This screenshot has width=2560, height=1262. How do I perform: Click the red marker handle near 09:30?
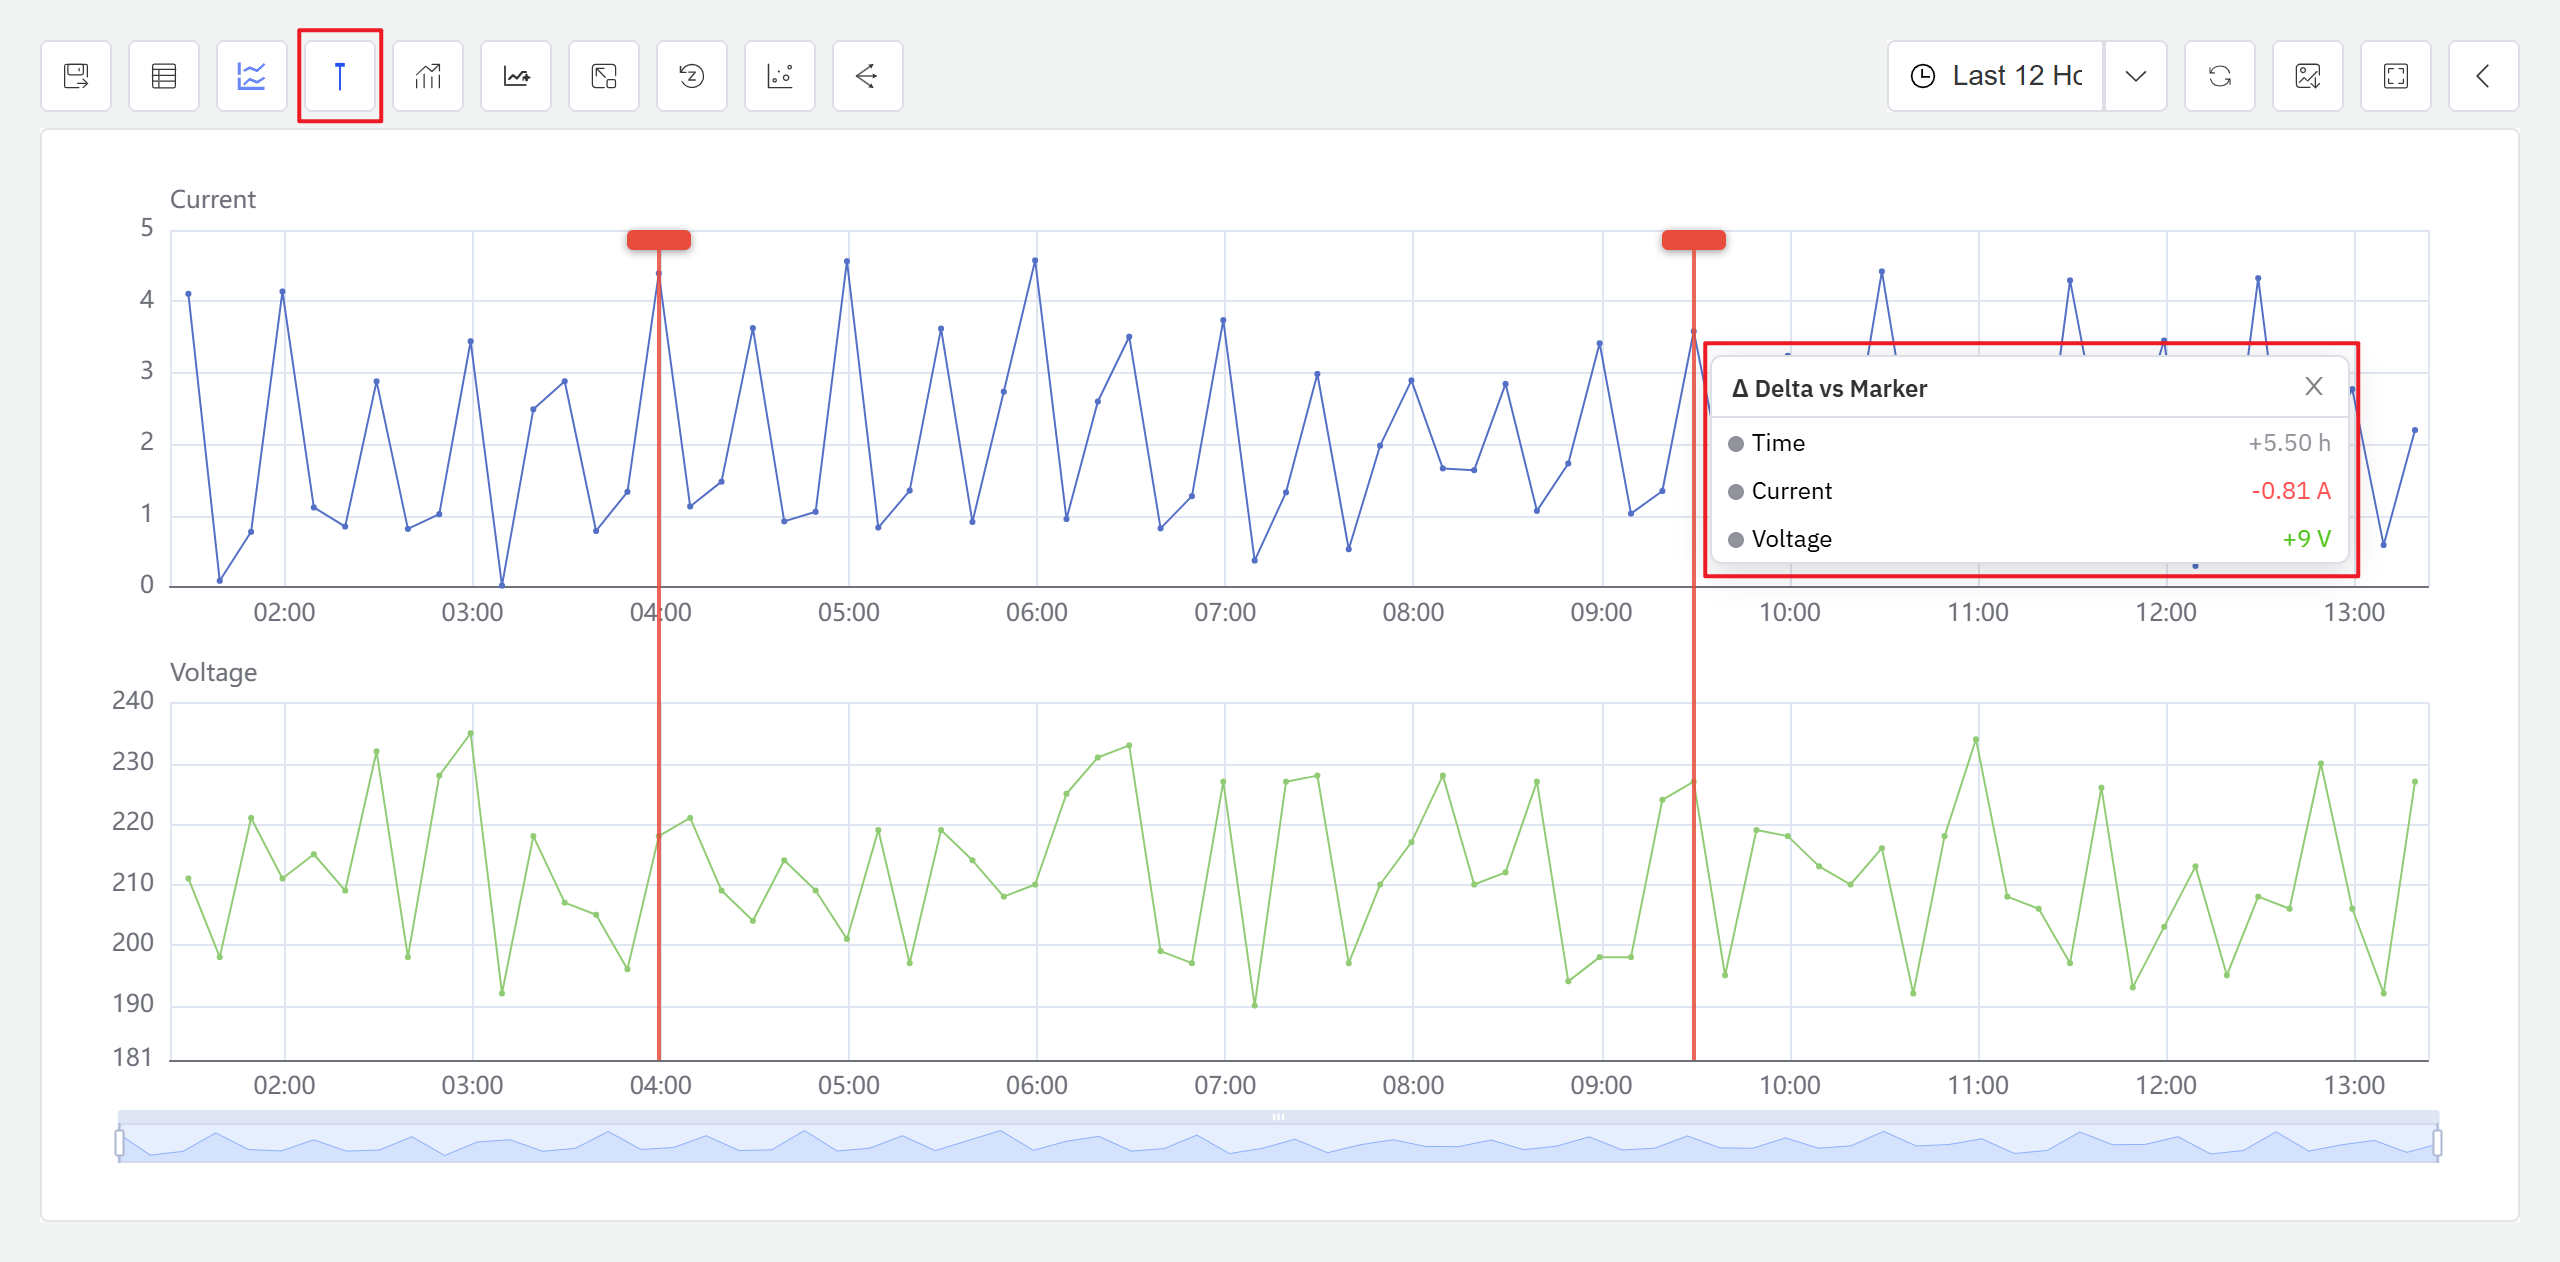click(x=1693, y=240)
